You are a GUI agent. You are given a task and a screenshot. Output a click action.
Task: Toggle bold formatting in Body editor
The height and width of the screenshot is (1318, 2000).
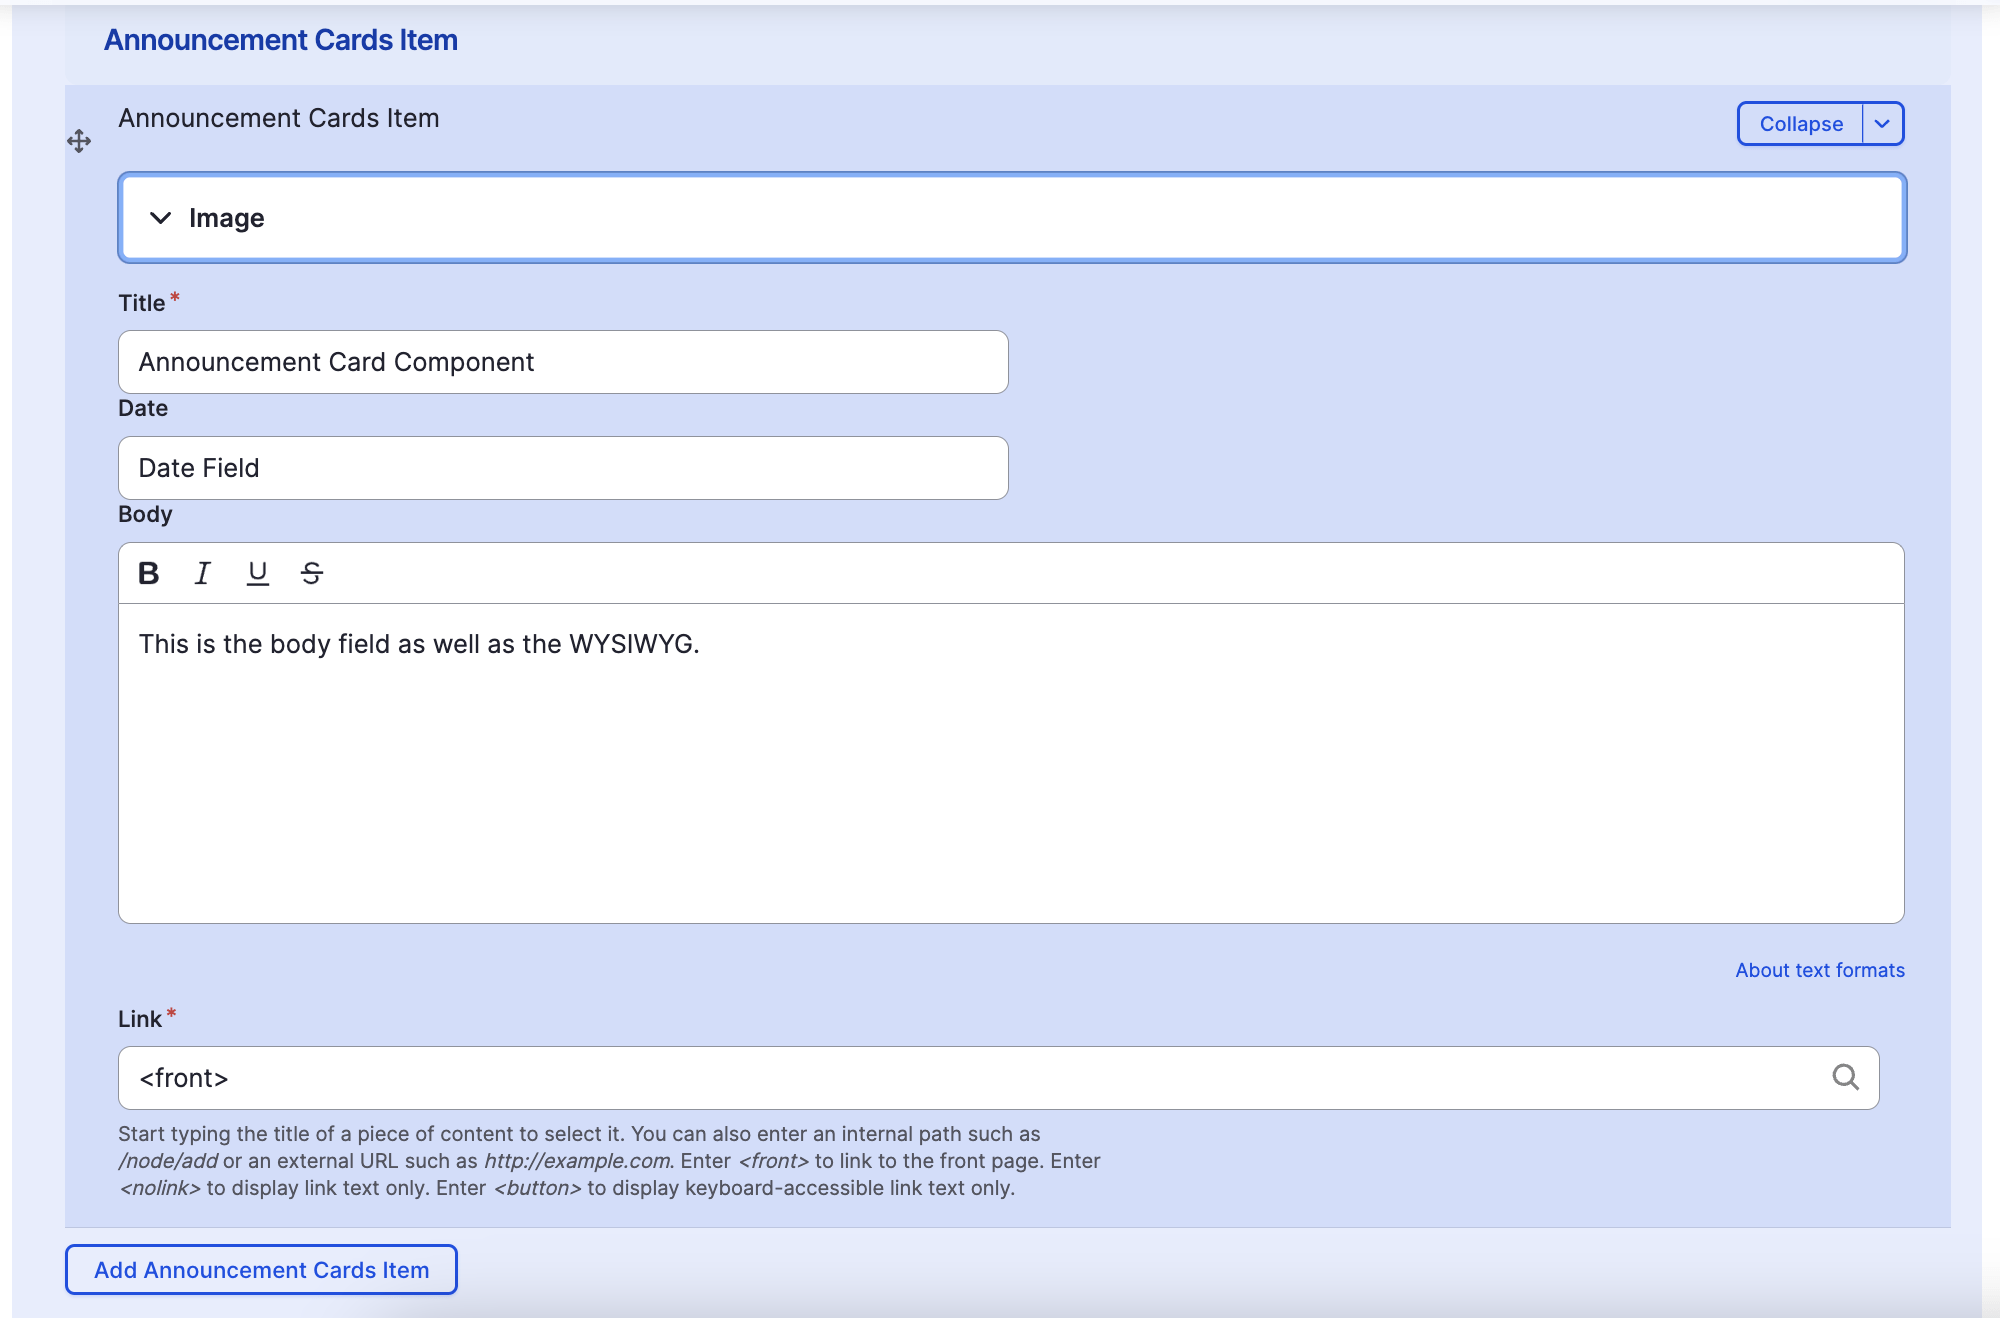click(x=149, y=573)
